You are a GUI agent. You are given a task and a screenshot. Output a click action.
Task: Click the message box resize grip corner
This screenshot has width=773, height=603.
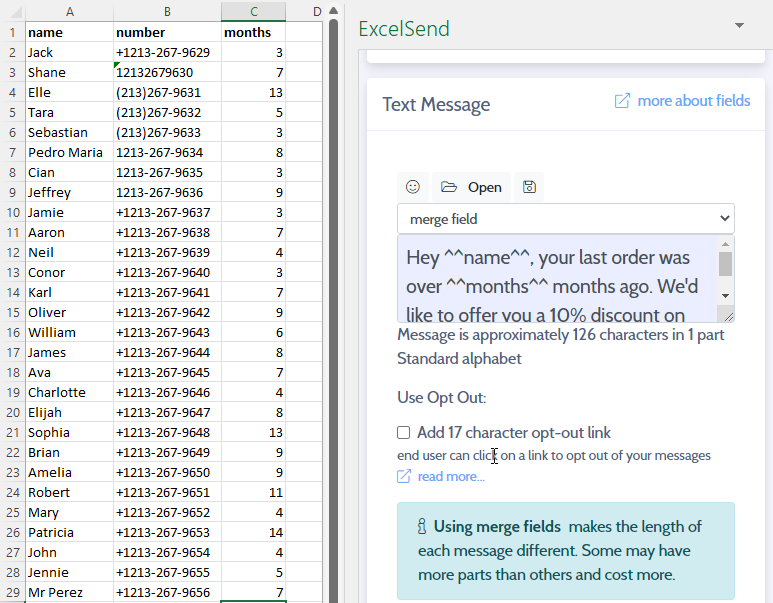tap(729, 317)
